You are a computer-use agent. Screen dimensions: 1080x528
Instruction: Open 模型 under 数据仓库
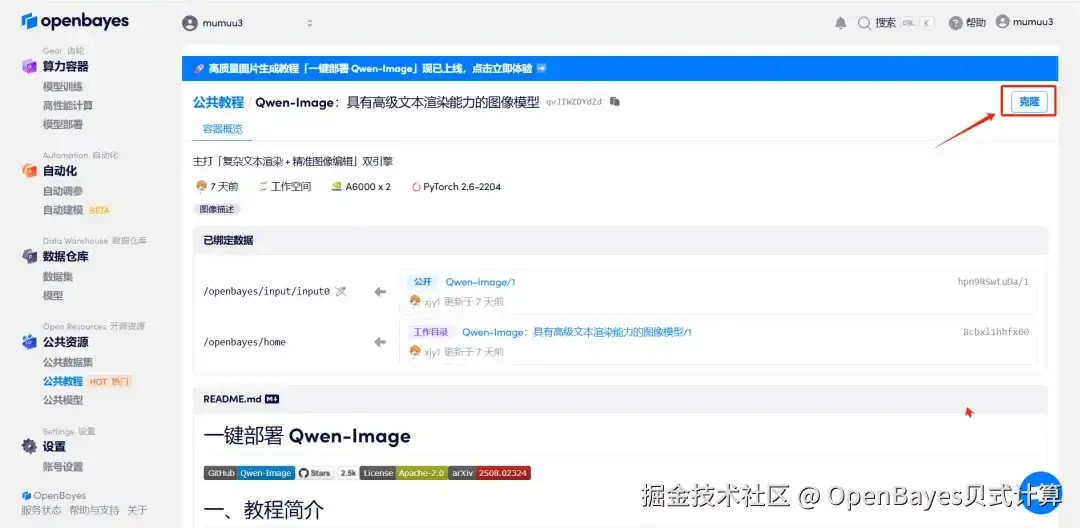[53, 295]
